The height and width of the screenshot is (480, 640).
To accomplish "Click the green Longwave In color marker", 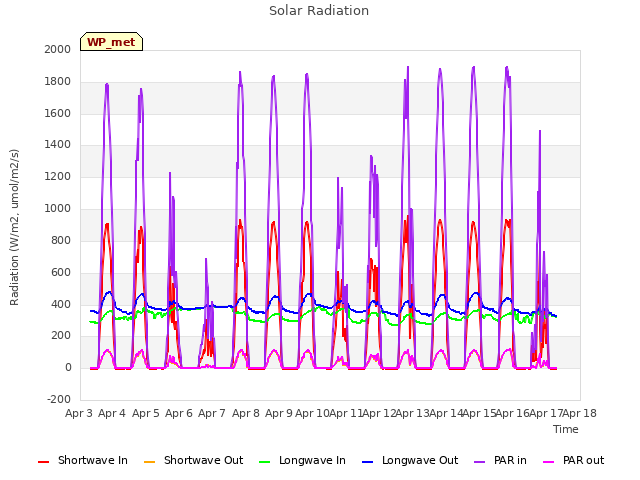I will point(265,462).
